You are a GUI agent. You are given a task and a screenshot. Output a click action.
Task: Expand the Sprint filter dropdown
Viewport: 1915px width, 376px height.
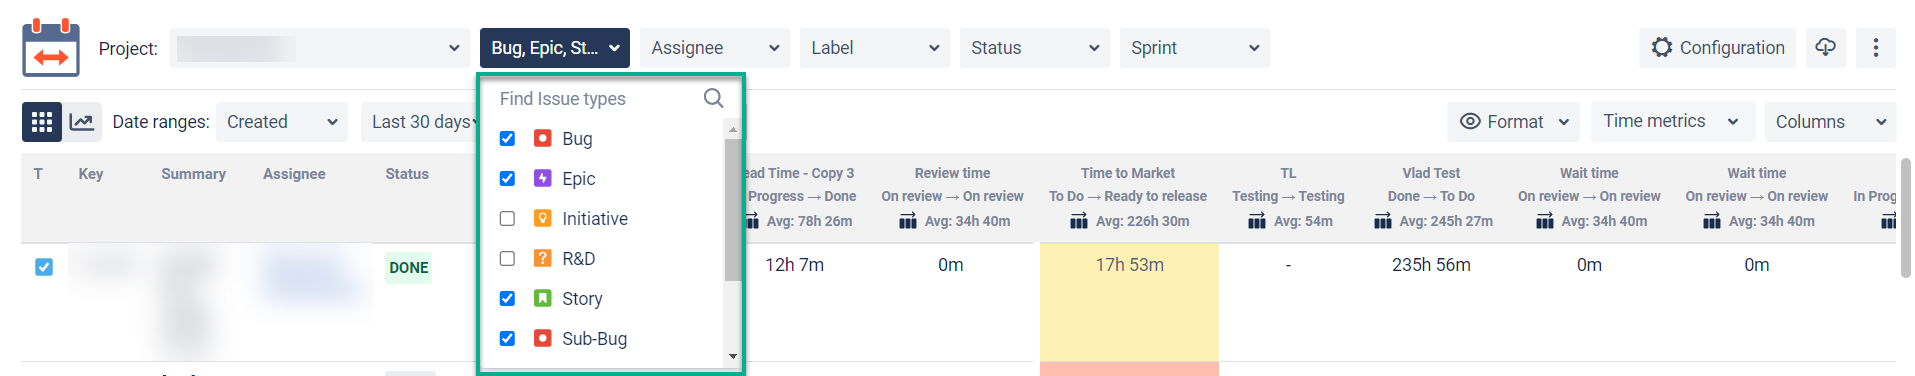pyautogui.click(x=1194, y=48)
